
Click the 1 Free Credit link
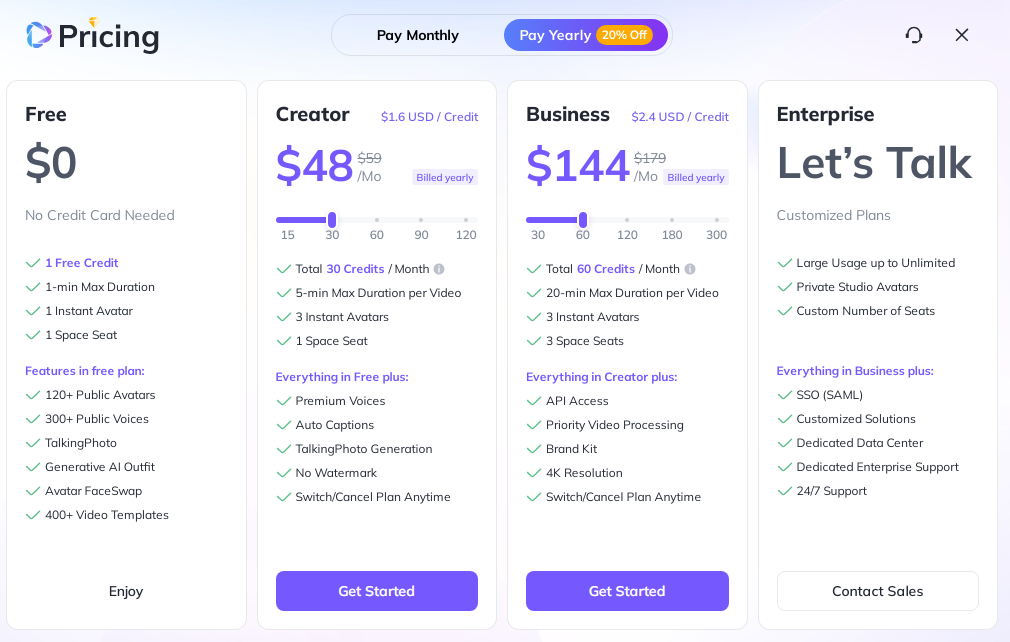(81, 263)
